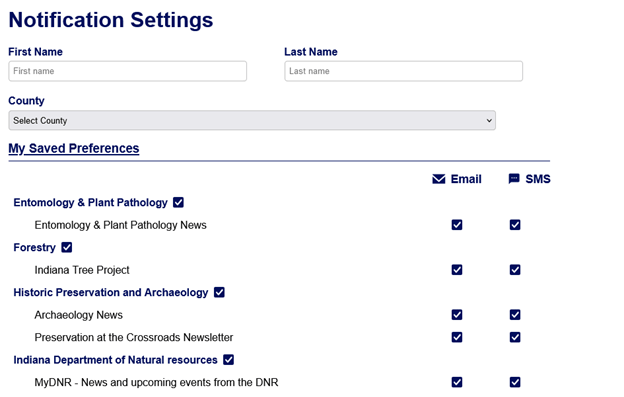Click the First Name input field
Viewport: 624px width, 397px height.
pos(127,71)
